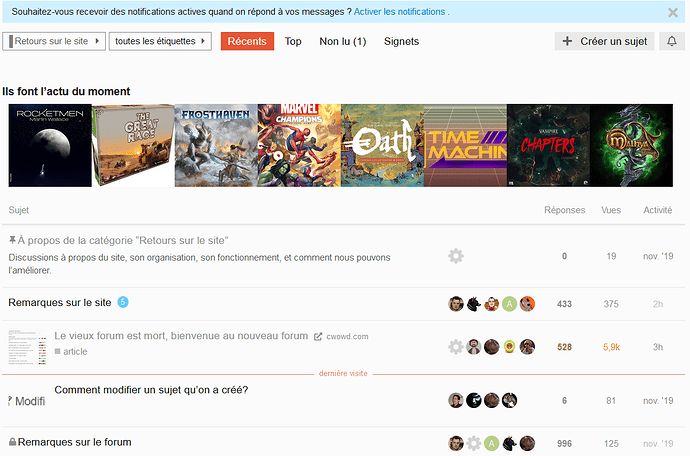Select the Récents tab
The image size is (690, 456).
[247, 41]
